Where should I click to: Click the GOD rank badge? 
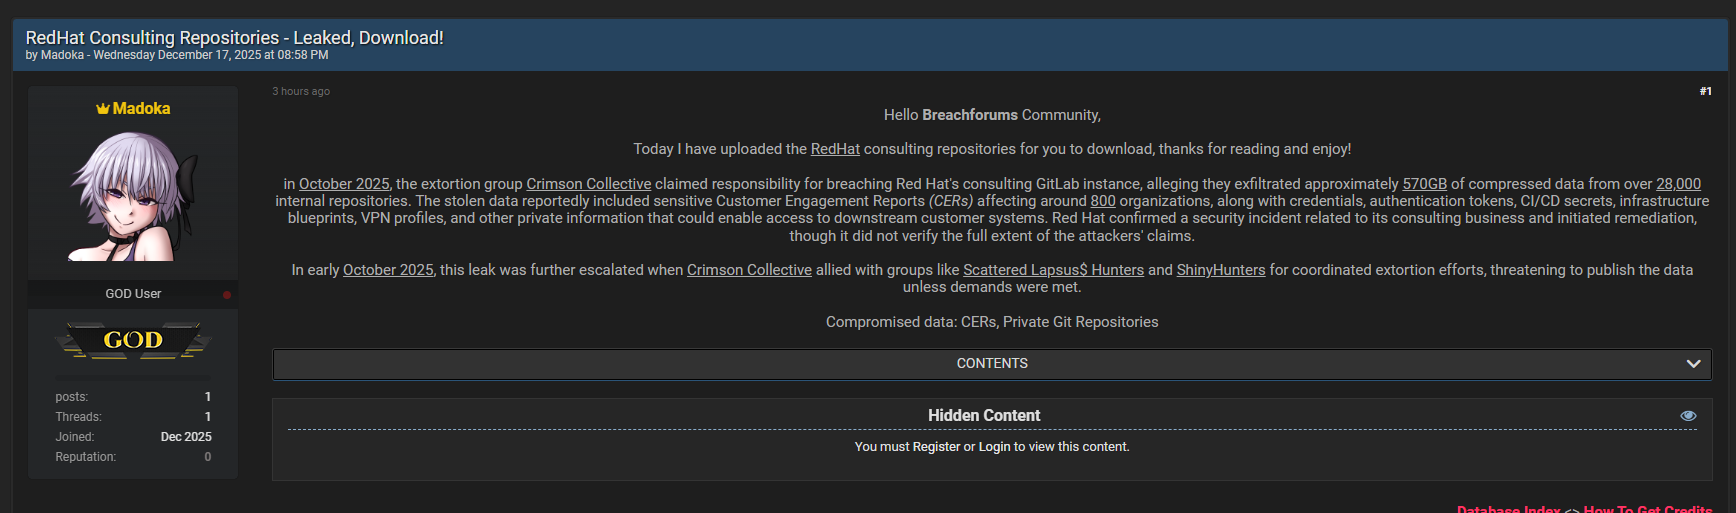coord(133,340)
